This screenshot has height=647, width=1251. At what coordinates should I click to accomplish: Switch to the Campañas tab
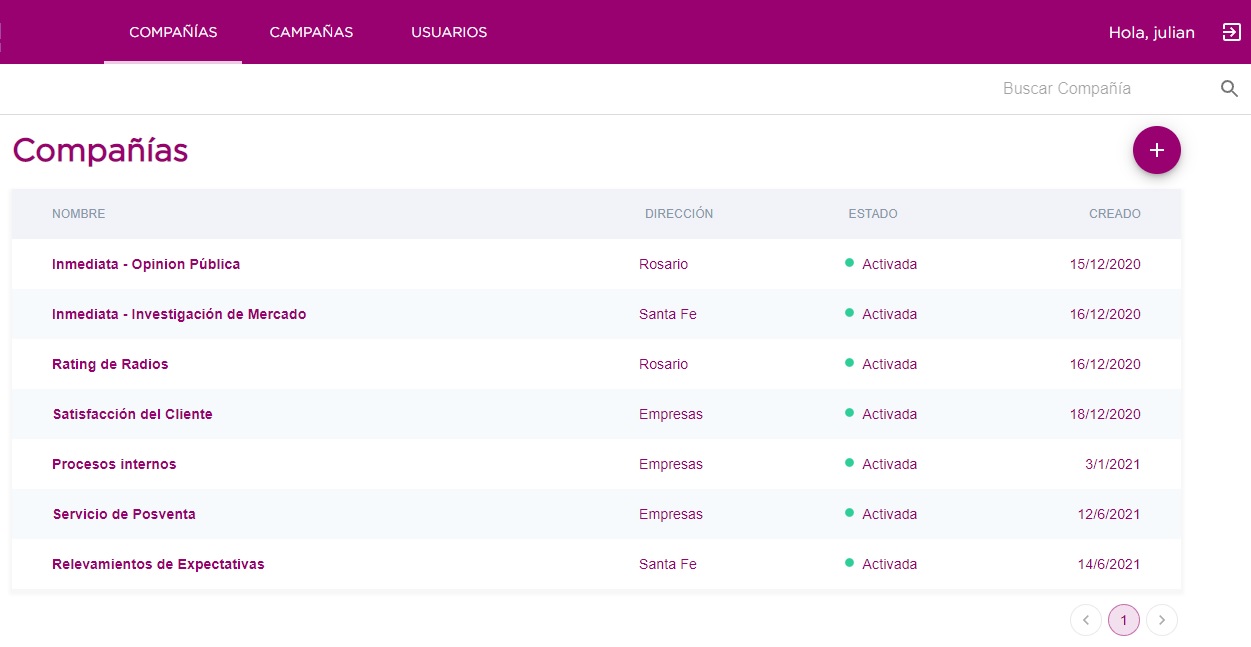click(x=311, y=32)
